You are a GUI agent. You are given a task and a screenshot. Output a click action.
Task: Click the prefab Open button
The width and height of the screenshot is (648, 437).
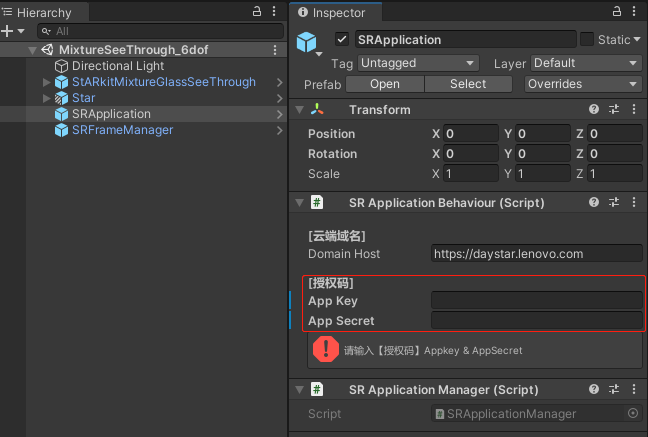coord(385,84)
